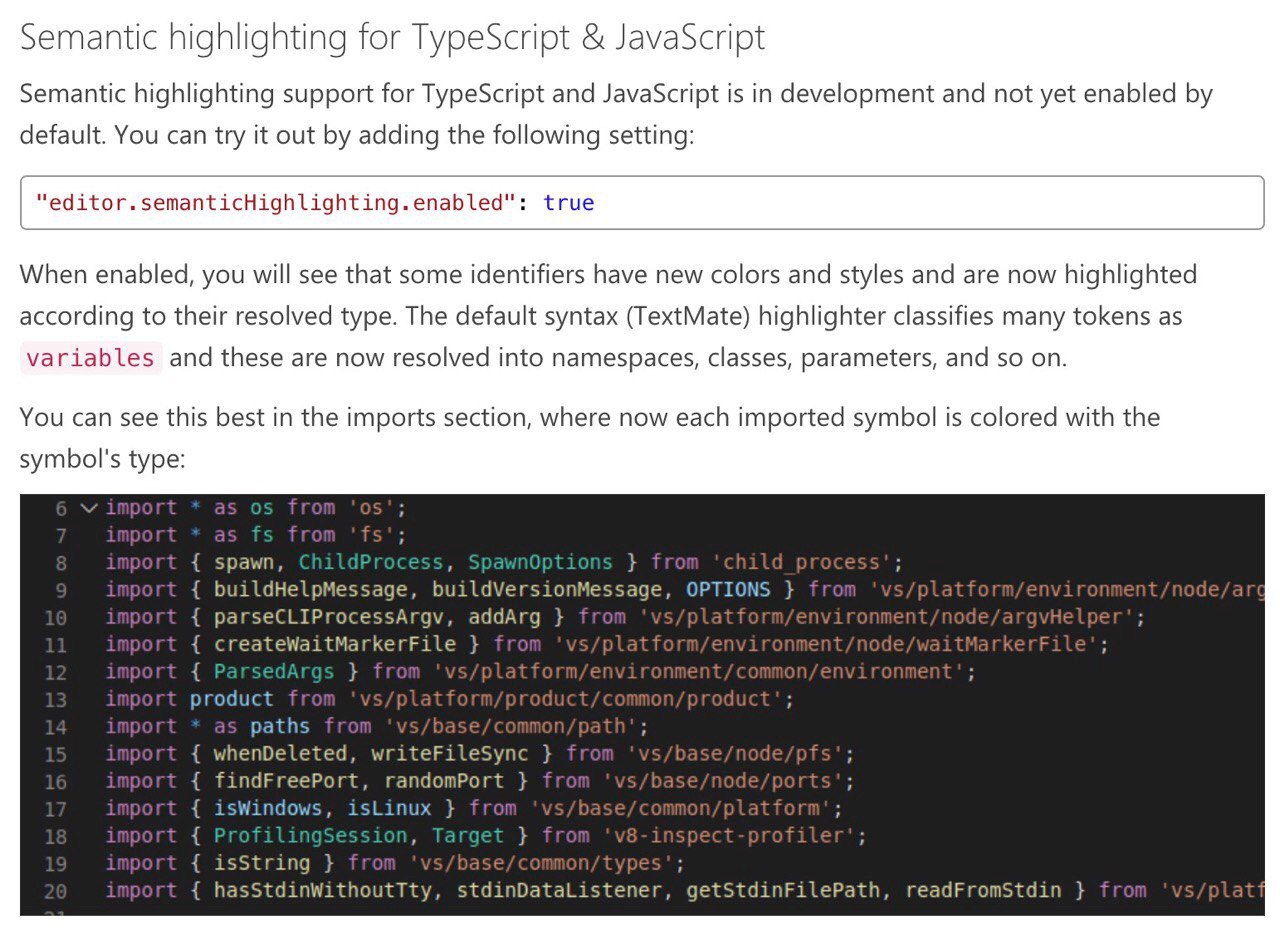Select the 'buildVersionMessage' identifier
This screenshot has width=1280, height=935.
pos(547,590)
